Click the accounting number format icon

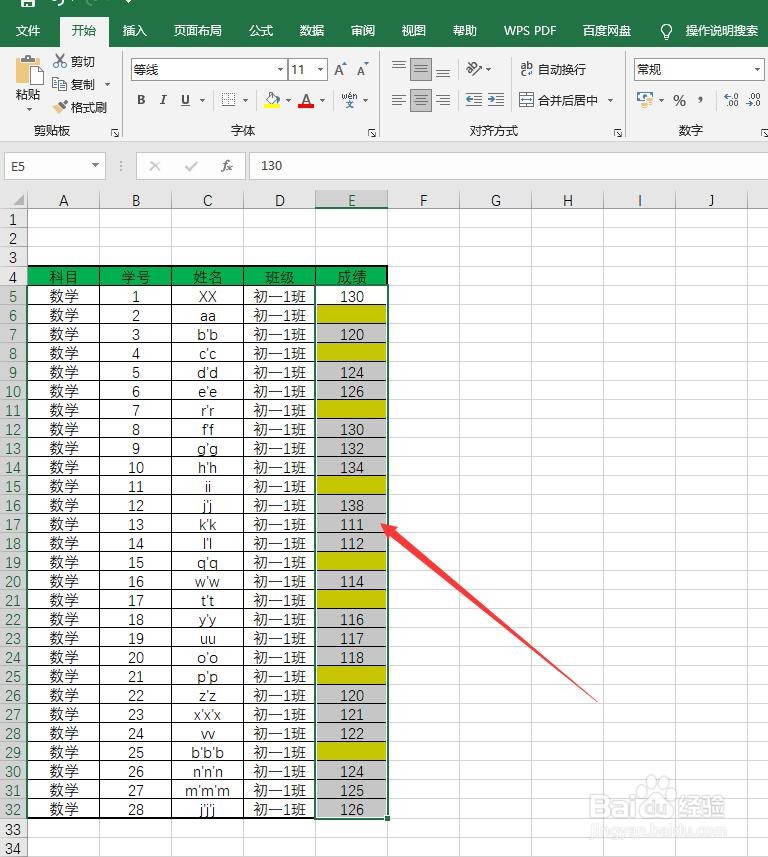point(645,99)
